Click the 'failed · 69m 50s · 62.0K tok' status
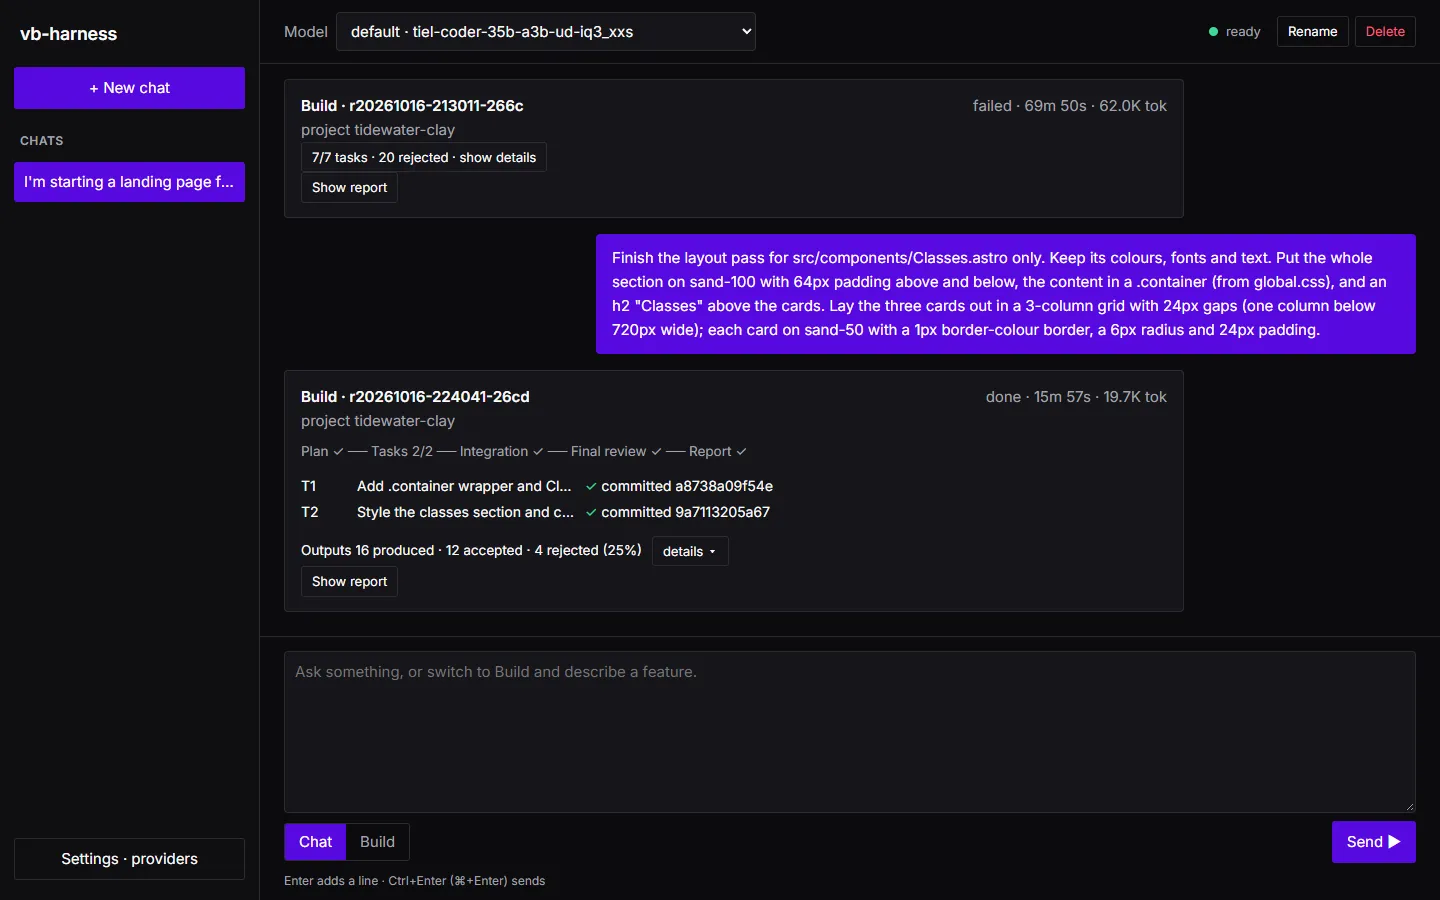This screenshot has height=900, width=1440. tap(1069, 106)
